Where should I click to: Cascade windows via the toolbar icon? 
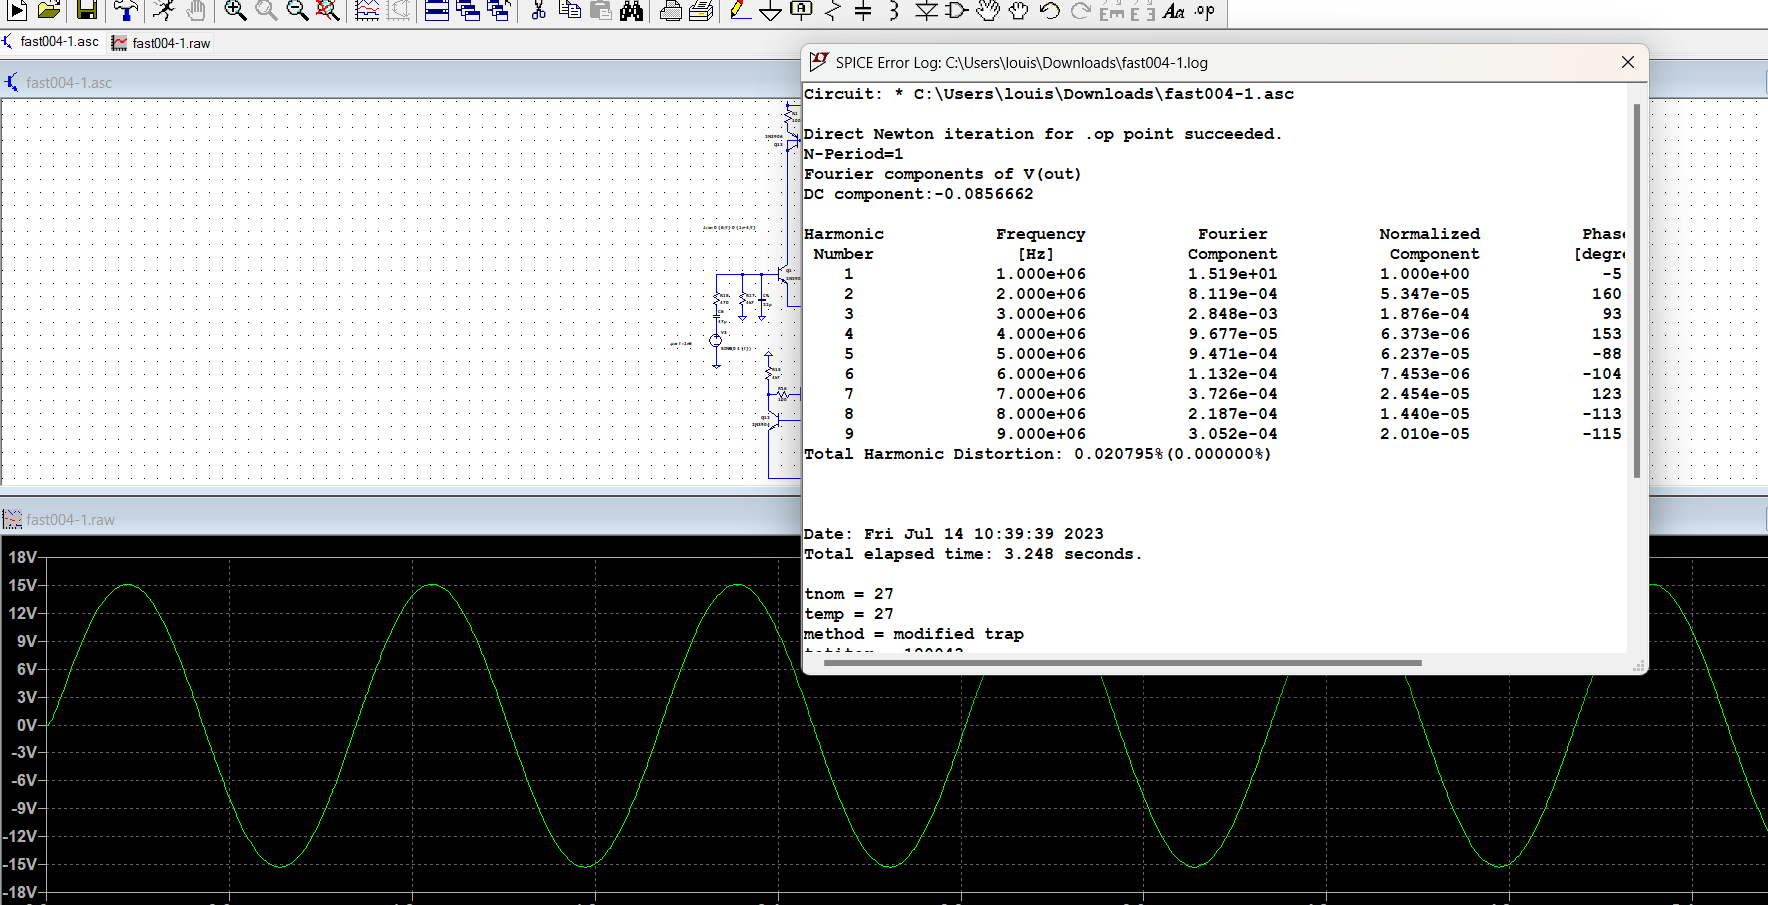click(467, 10)
